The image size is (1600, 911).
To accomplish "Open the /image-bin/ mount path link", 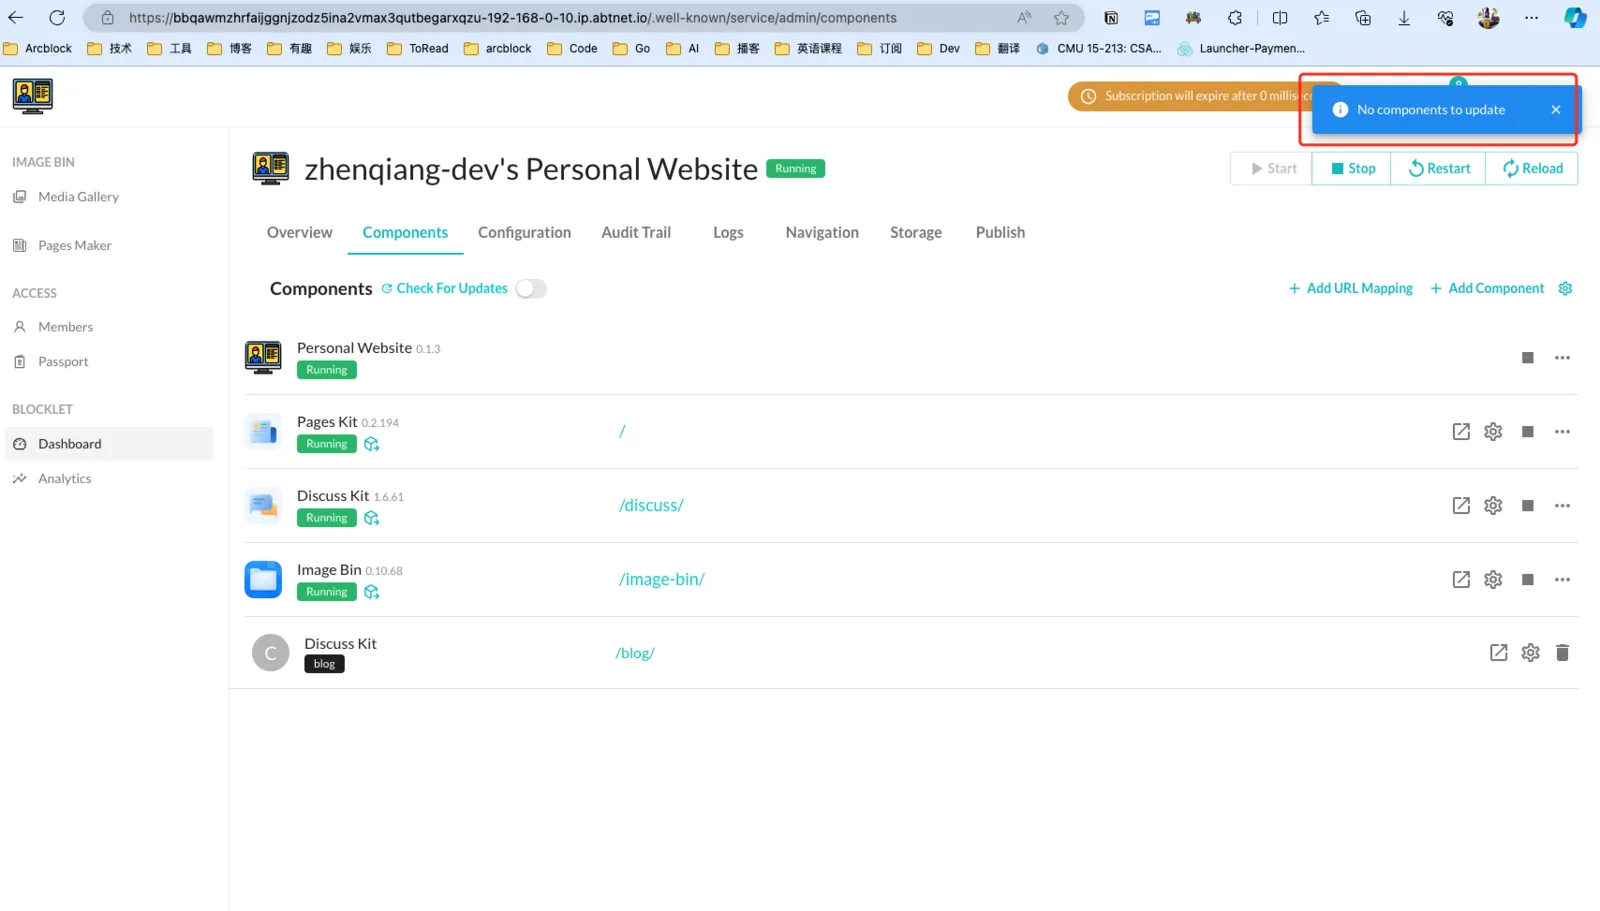I will 662,580.
